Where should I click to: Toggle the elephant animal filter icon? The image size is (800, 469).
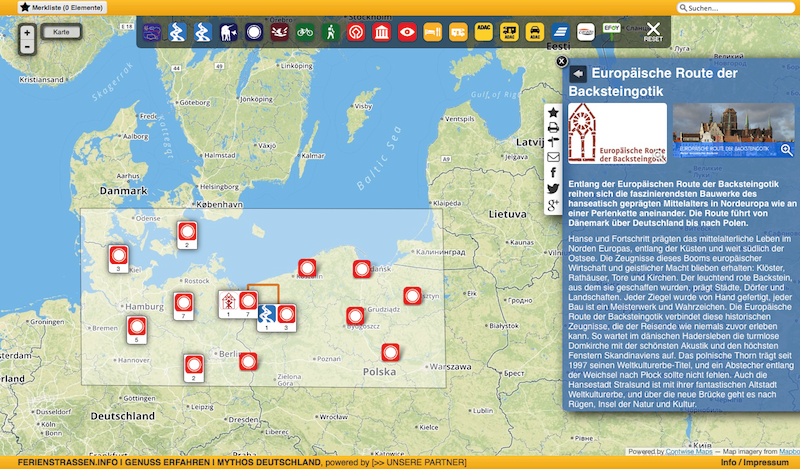click(x=229, y=32)
